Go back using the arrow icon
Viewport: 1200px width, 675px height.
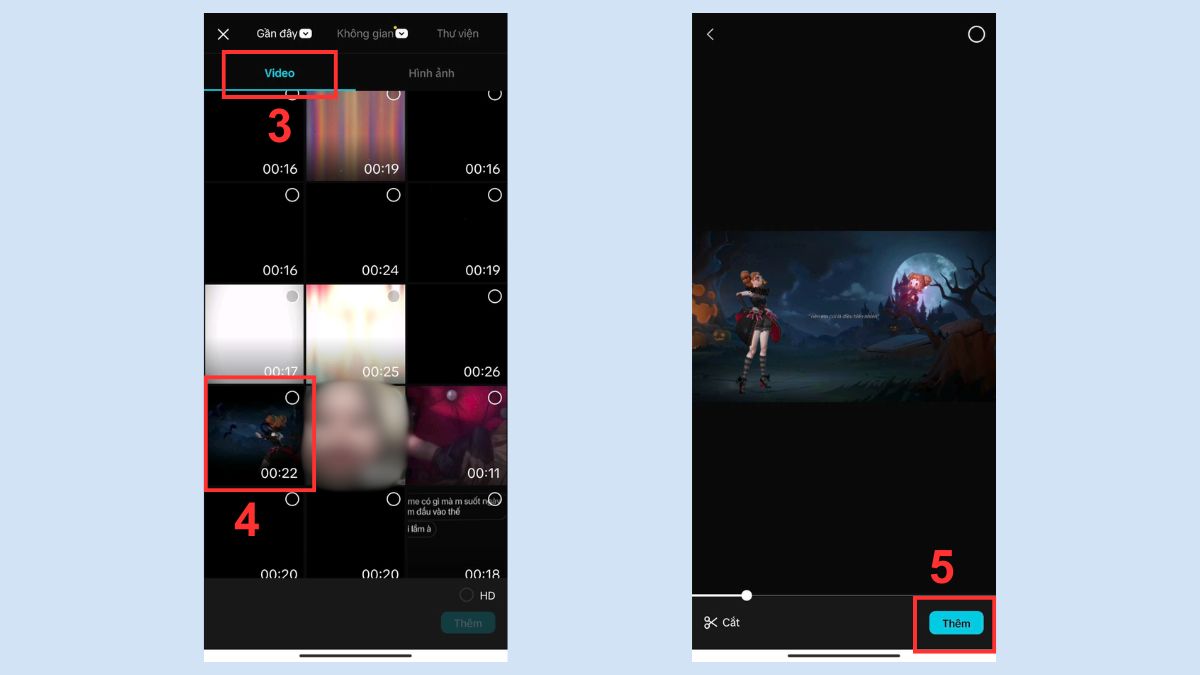point(710,34)
